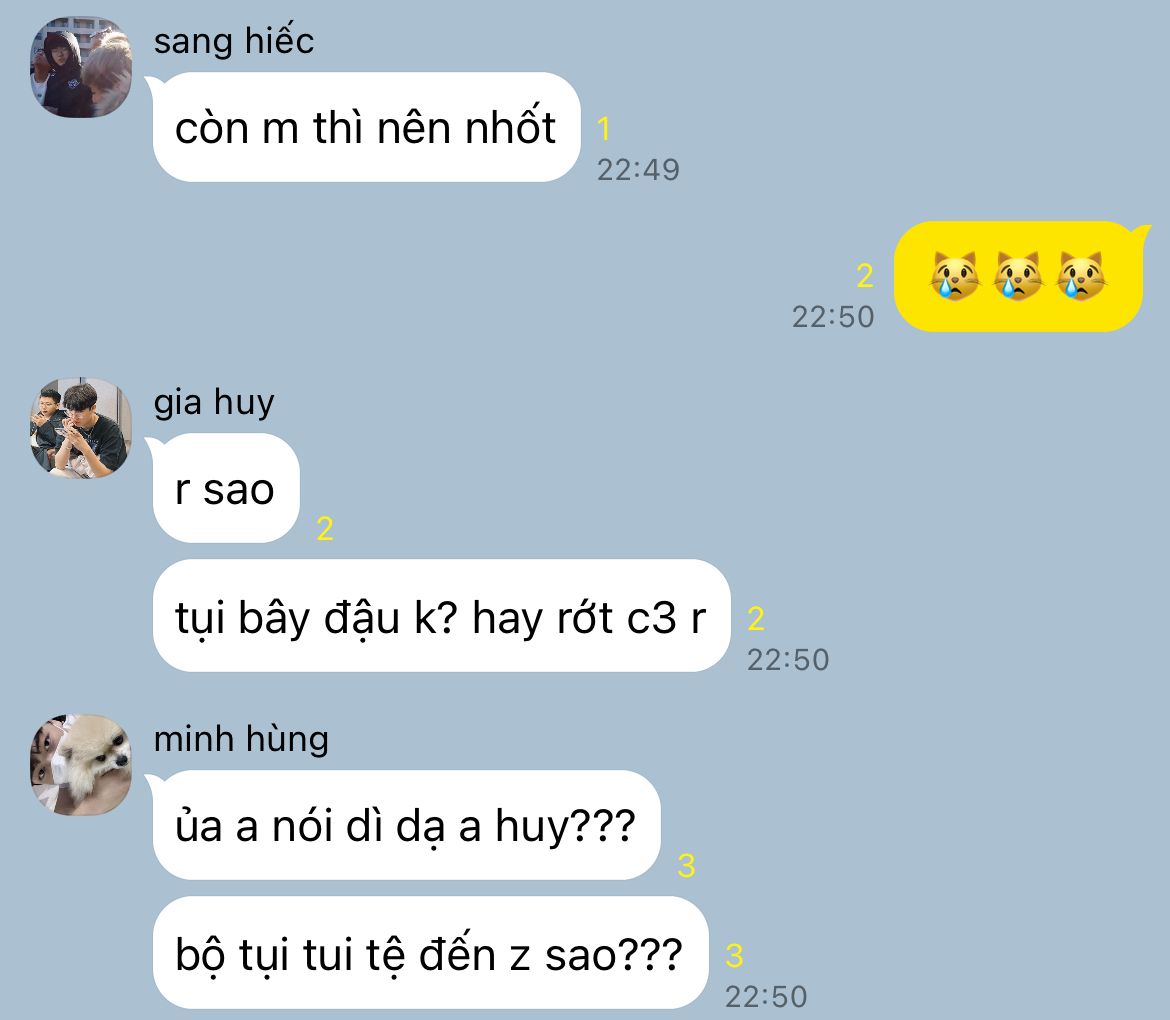Screen dimensions: 1170x1020
Task: Click the 22:49 timestamp
Action: (638, 170)
